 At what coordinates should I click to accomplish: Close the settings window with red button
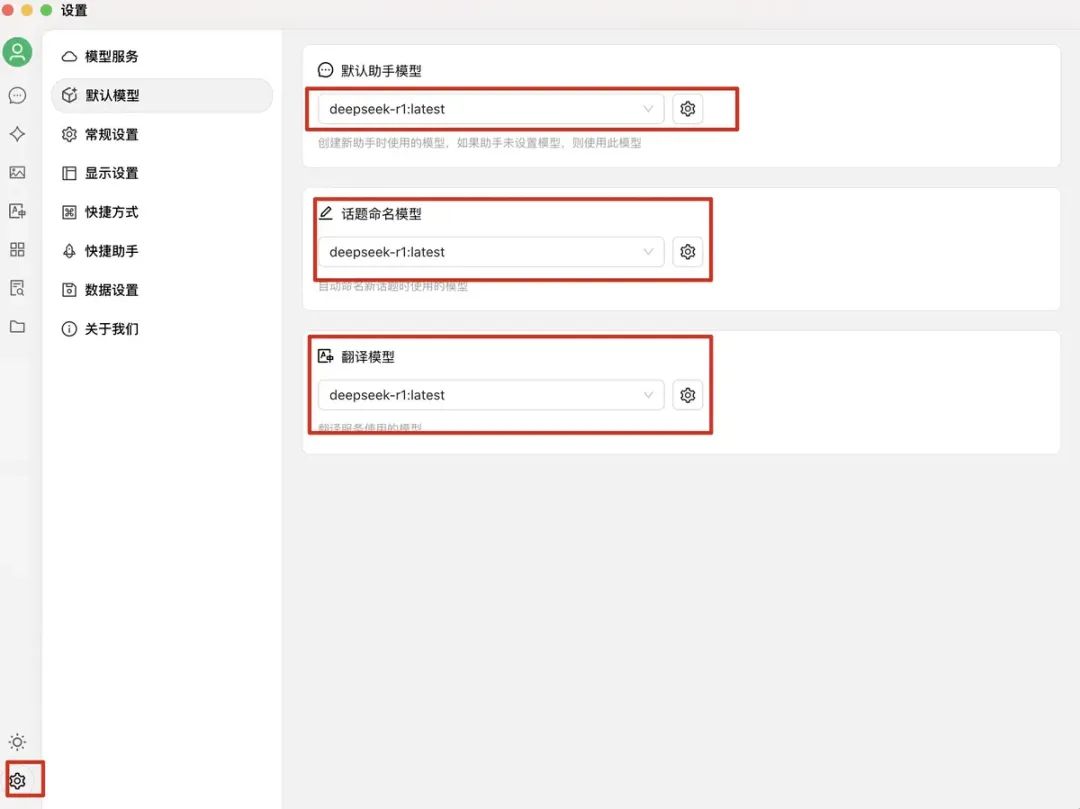pos(8,10)
